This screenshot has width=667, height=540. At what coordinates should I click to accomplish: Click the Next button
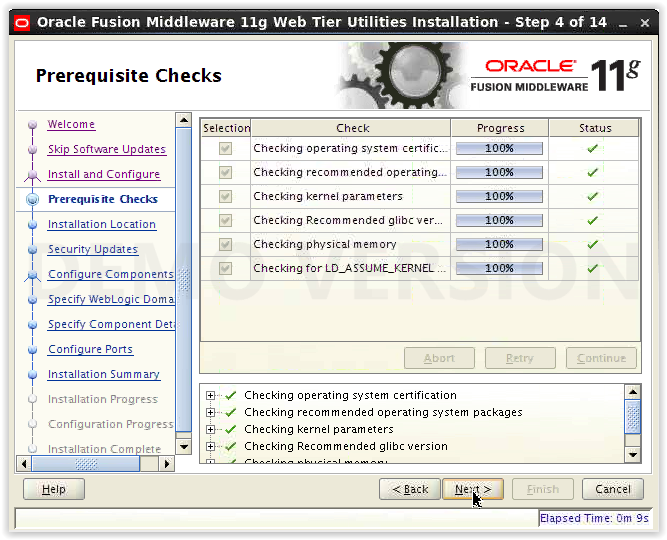pos(473,489)
